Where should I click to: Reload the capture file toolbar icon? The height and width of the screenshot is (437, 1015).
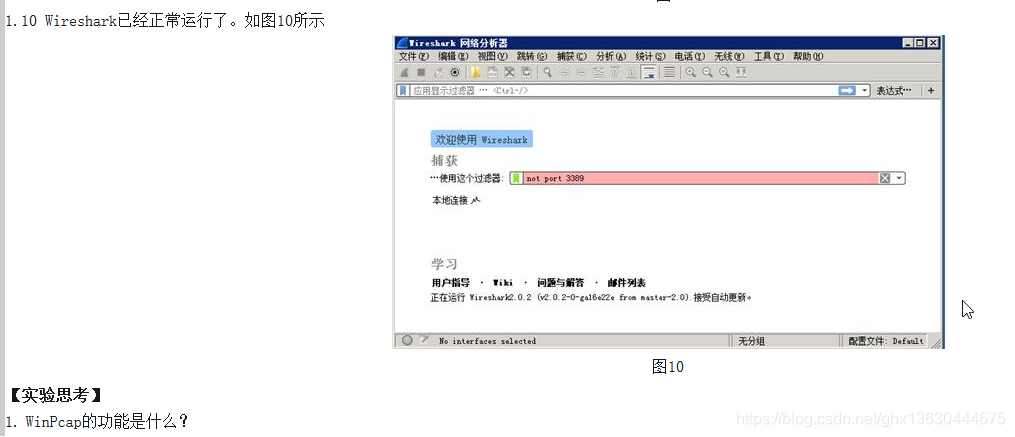click(x=526, y=73)
